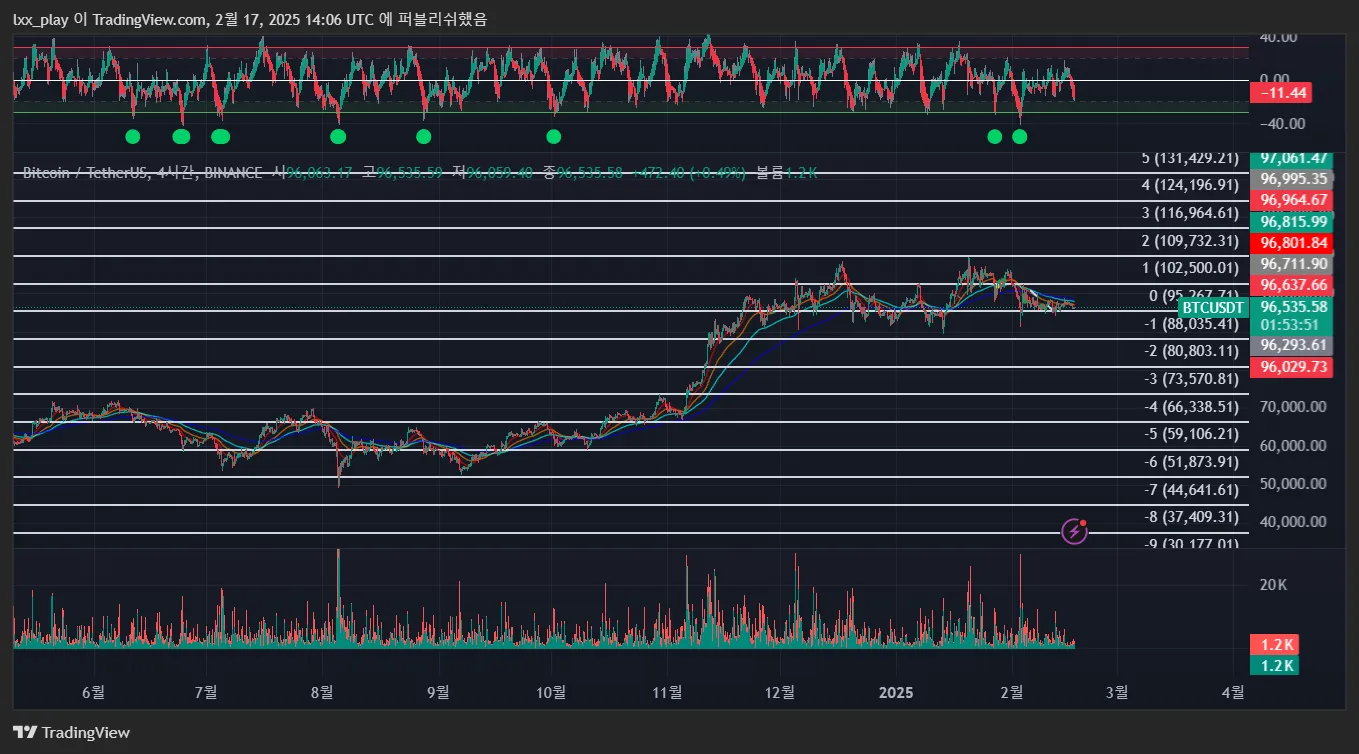Click the 4월 time axis label
The width and height of the screenshot is (1359, 754).
[1234, 691]
